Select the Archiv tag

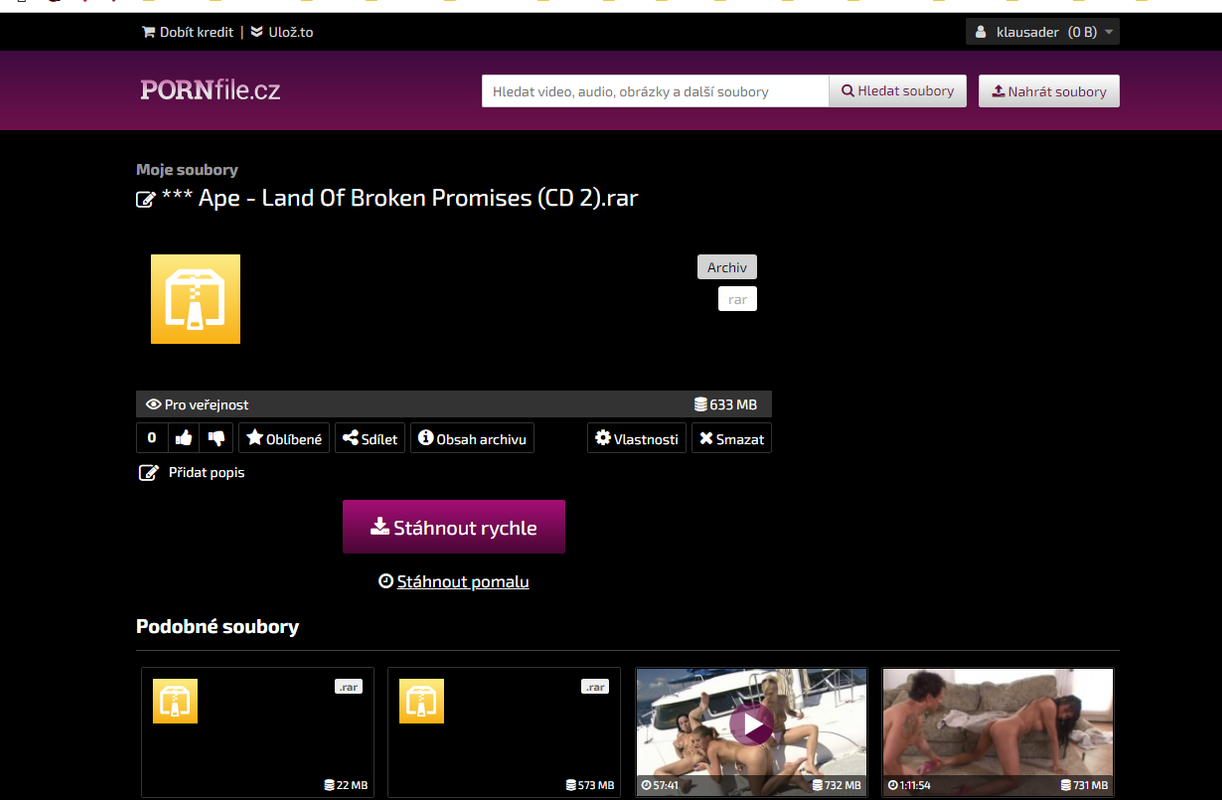[x=727, y=267]
